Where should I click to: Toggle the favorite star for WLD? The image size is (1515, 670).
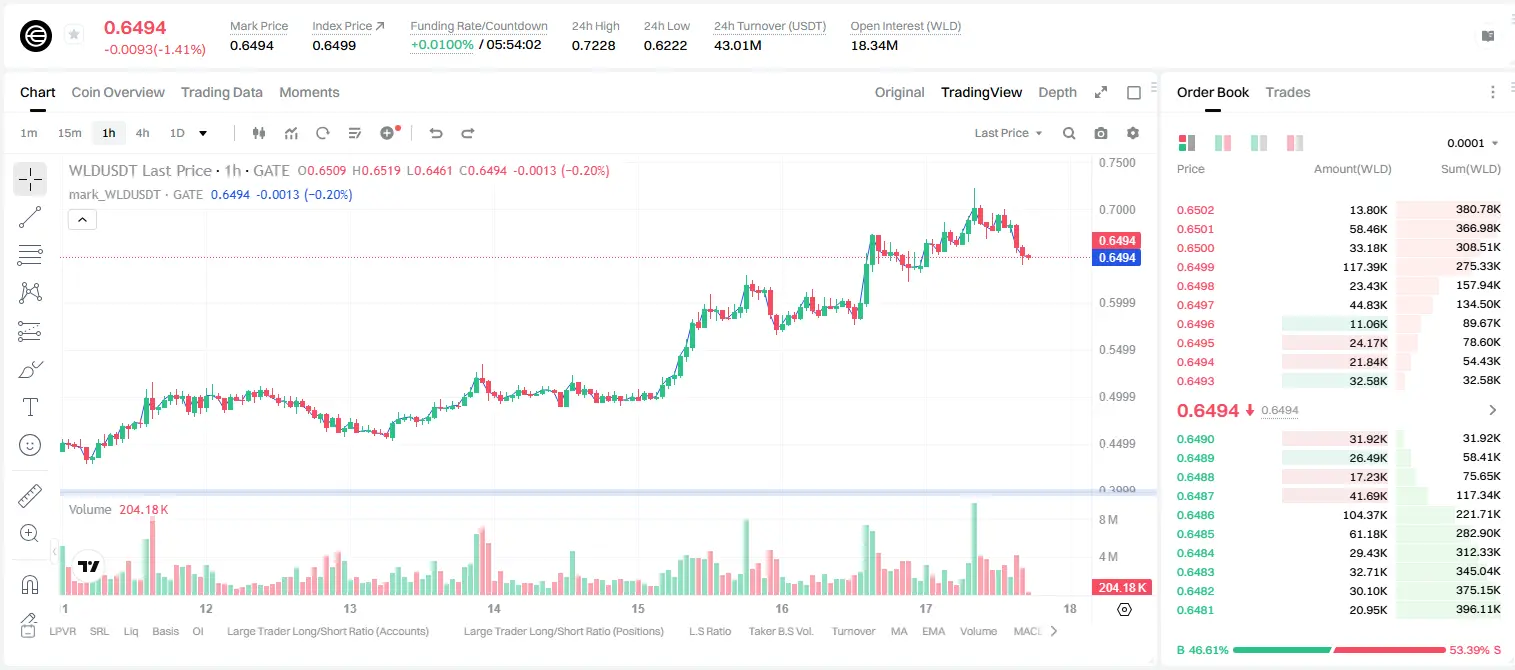[x=74, y=35]
